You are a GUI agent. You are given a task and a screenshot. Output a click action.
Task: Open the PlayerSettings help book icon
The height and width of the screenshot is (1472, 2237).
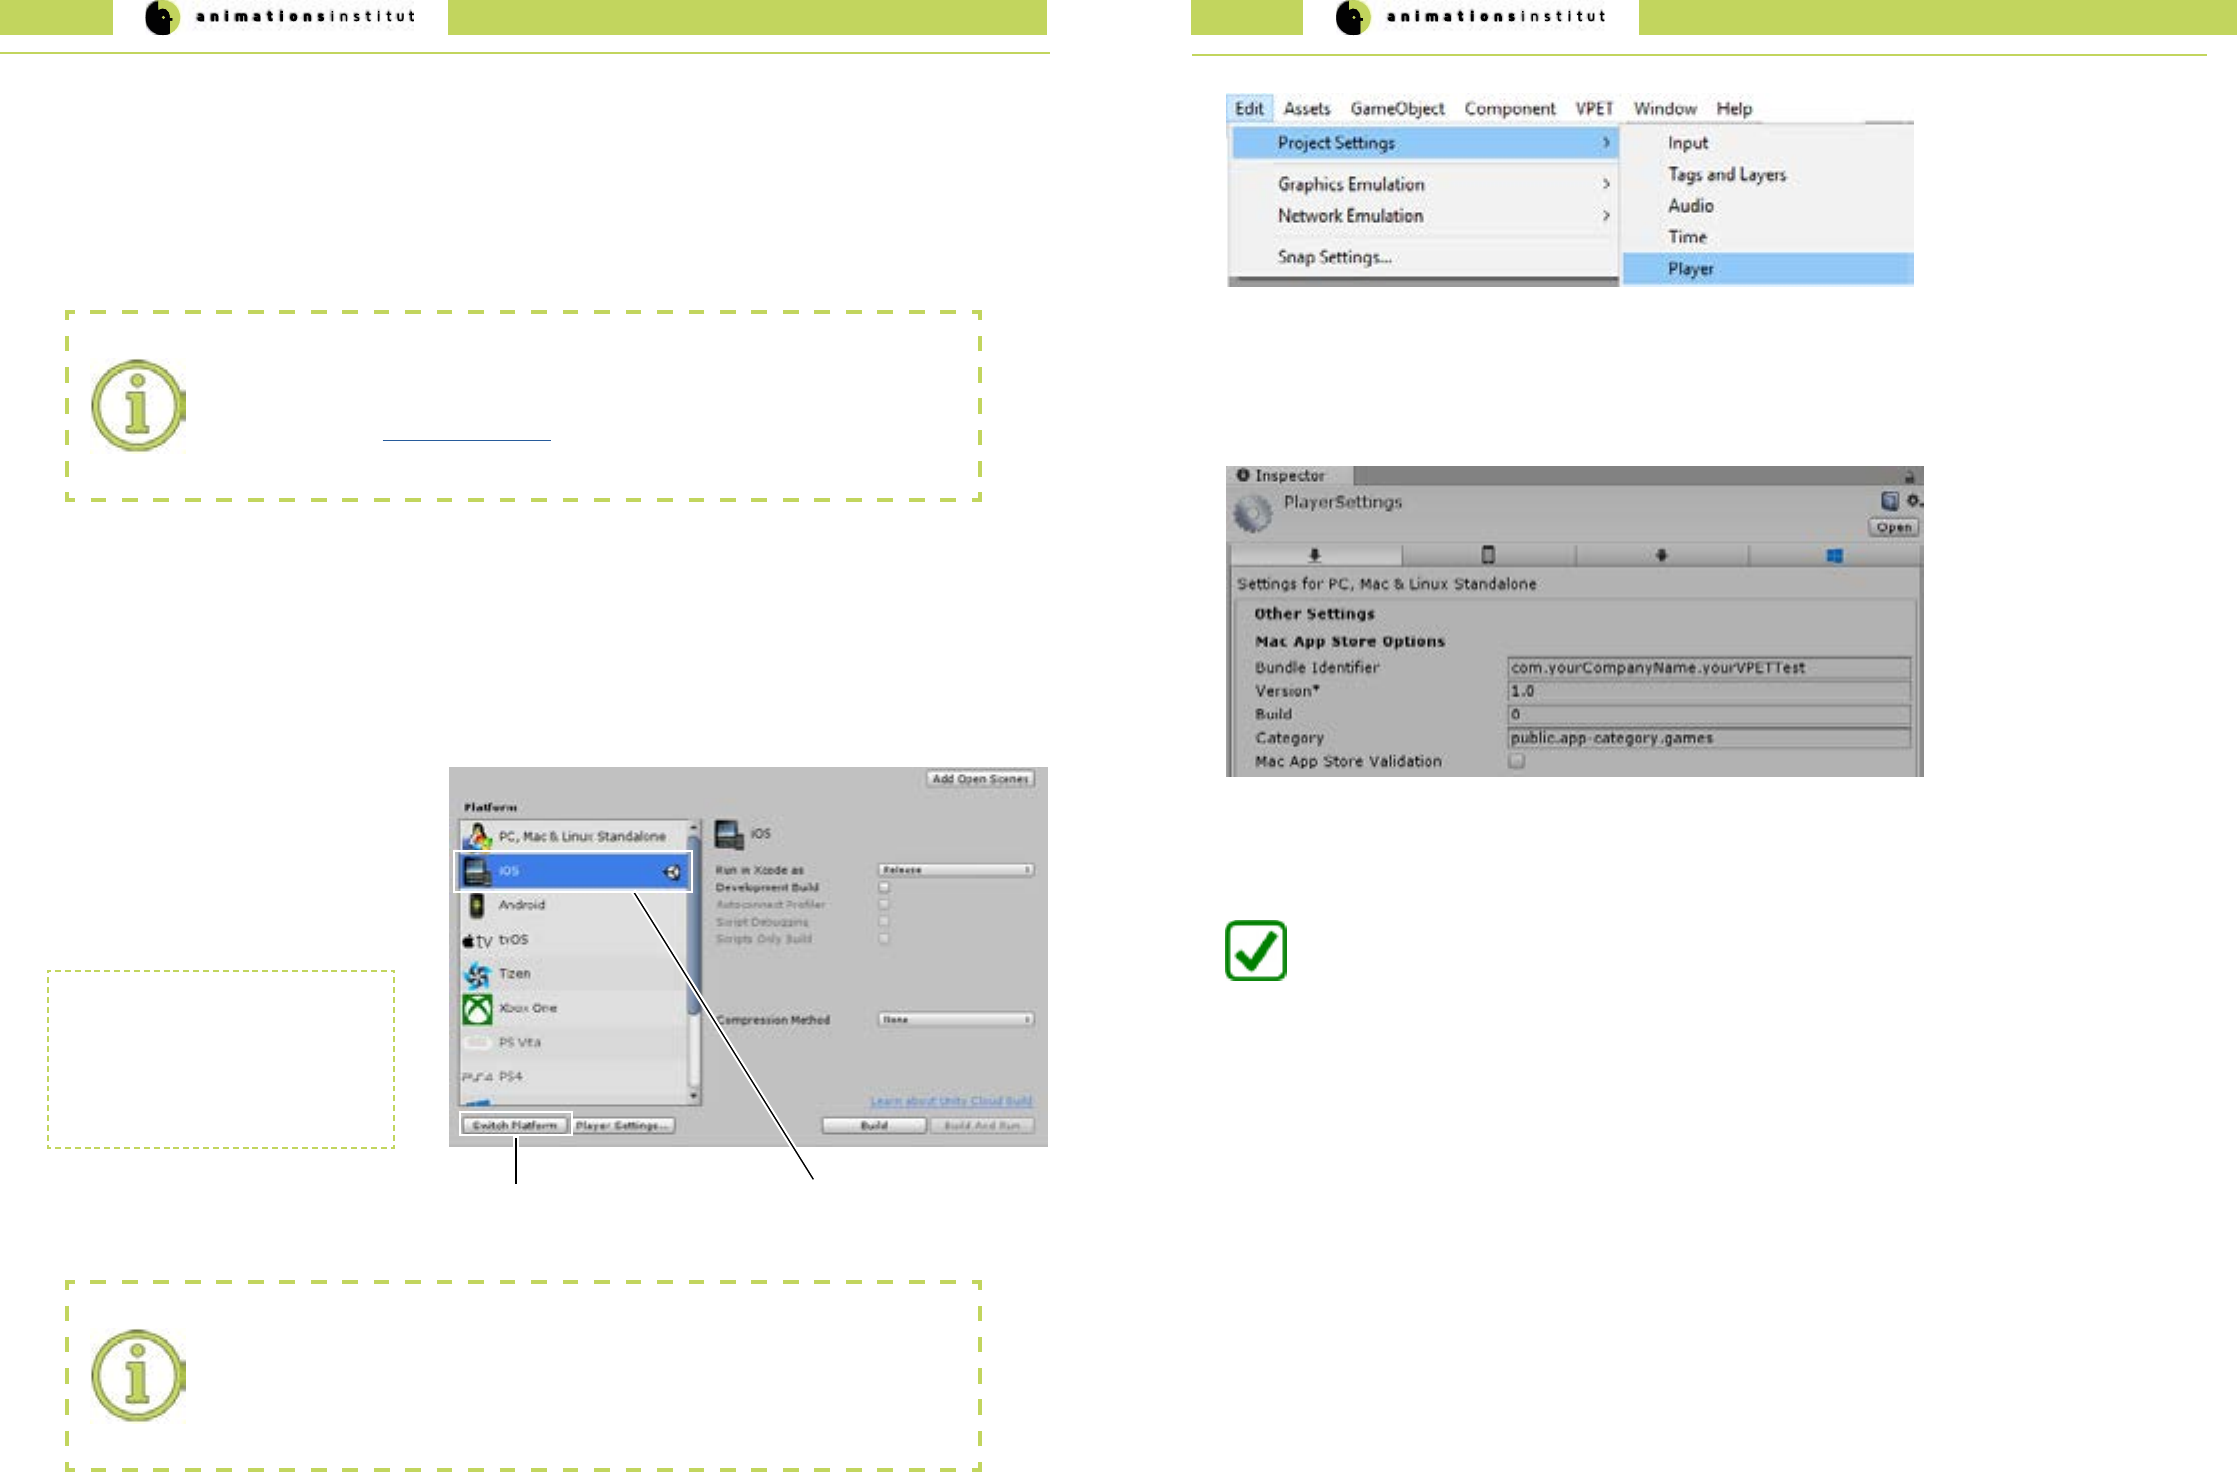[1889, 501]
